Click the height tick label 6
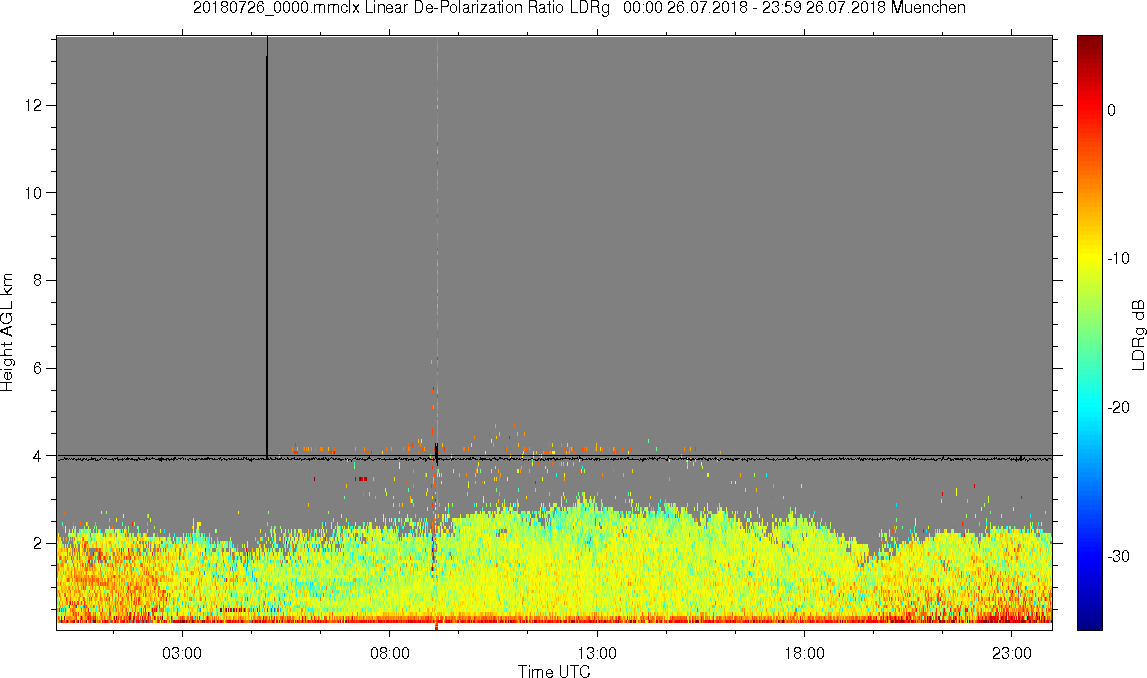The height and width of the screenshot is (678, 1147). (x=39, y=369)
